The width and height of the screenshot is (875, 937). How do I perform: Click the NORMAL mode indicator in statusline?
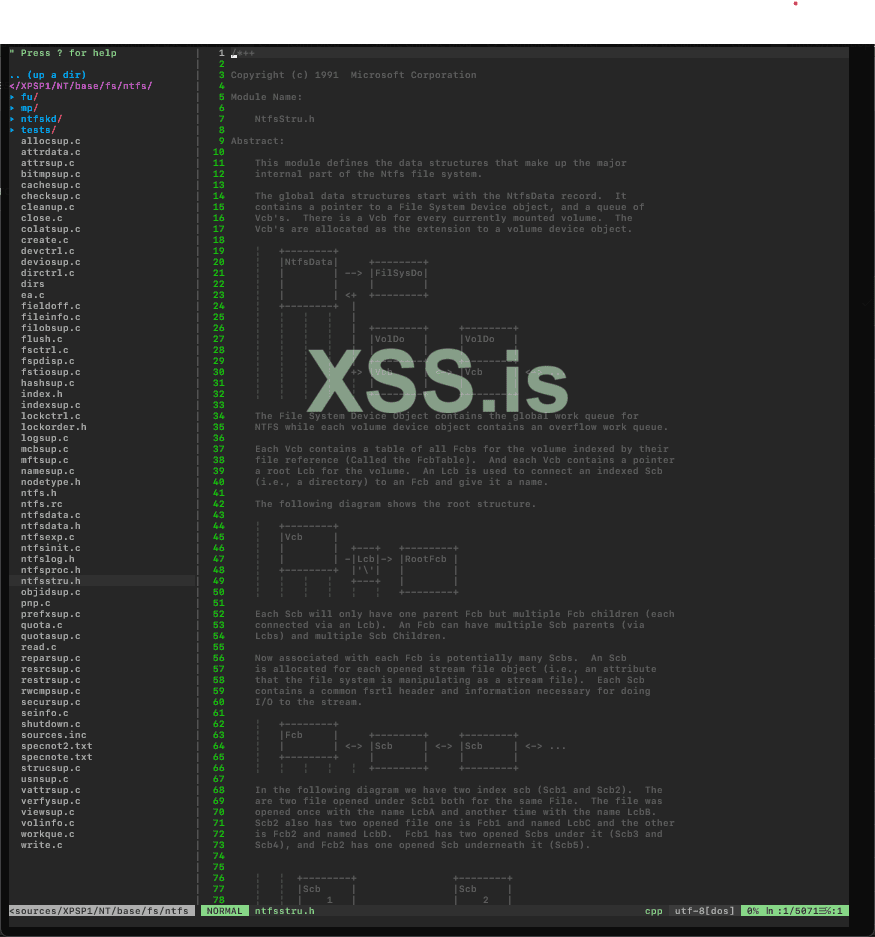tap(225, 911)
